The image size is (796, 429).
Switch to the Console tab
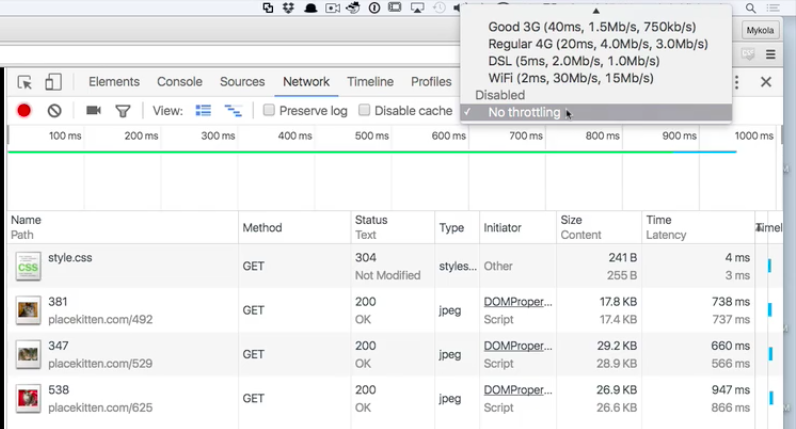(x=180, y=82)
